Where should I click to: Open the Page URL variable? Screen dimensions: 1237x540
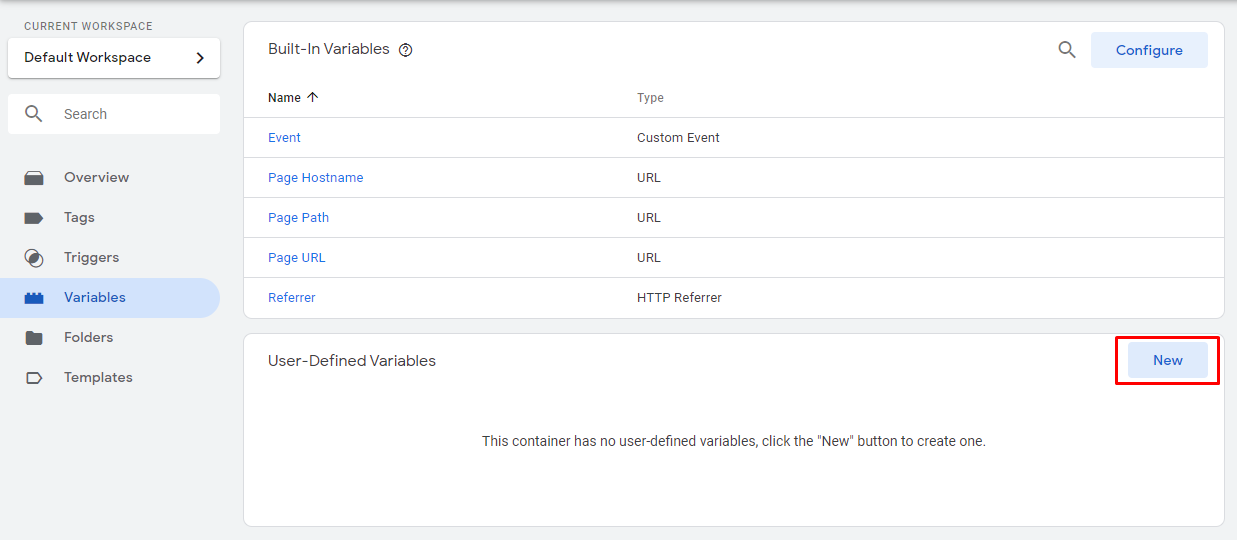coord(297,258)
